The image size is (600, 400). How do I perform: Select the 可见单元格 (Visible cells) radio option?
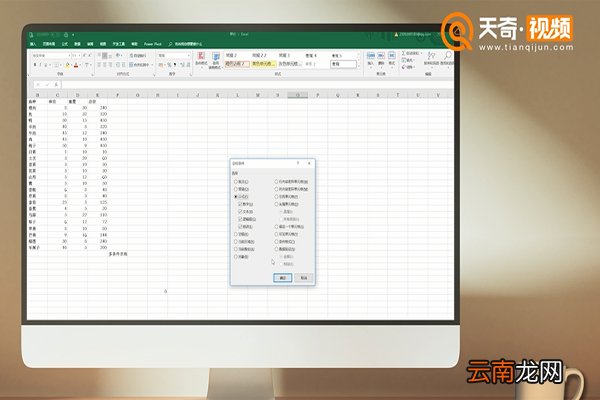coord(277,234)
